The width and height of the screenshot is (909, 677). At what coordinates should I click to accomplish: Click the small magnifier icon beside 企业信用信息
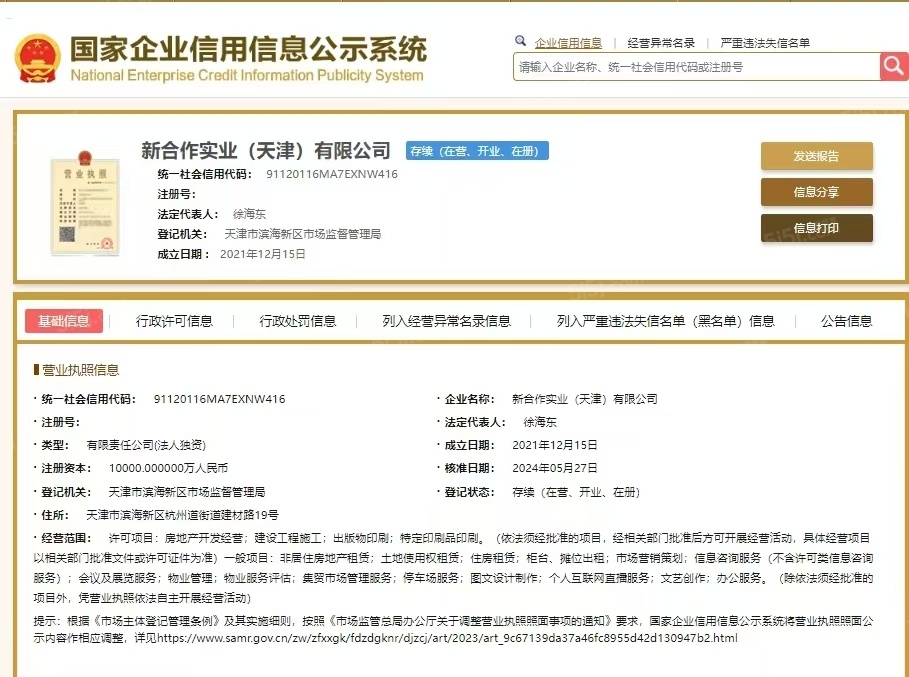pyautogui.click(x=520, y=42)
